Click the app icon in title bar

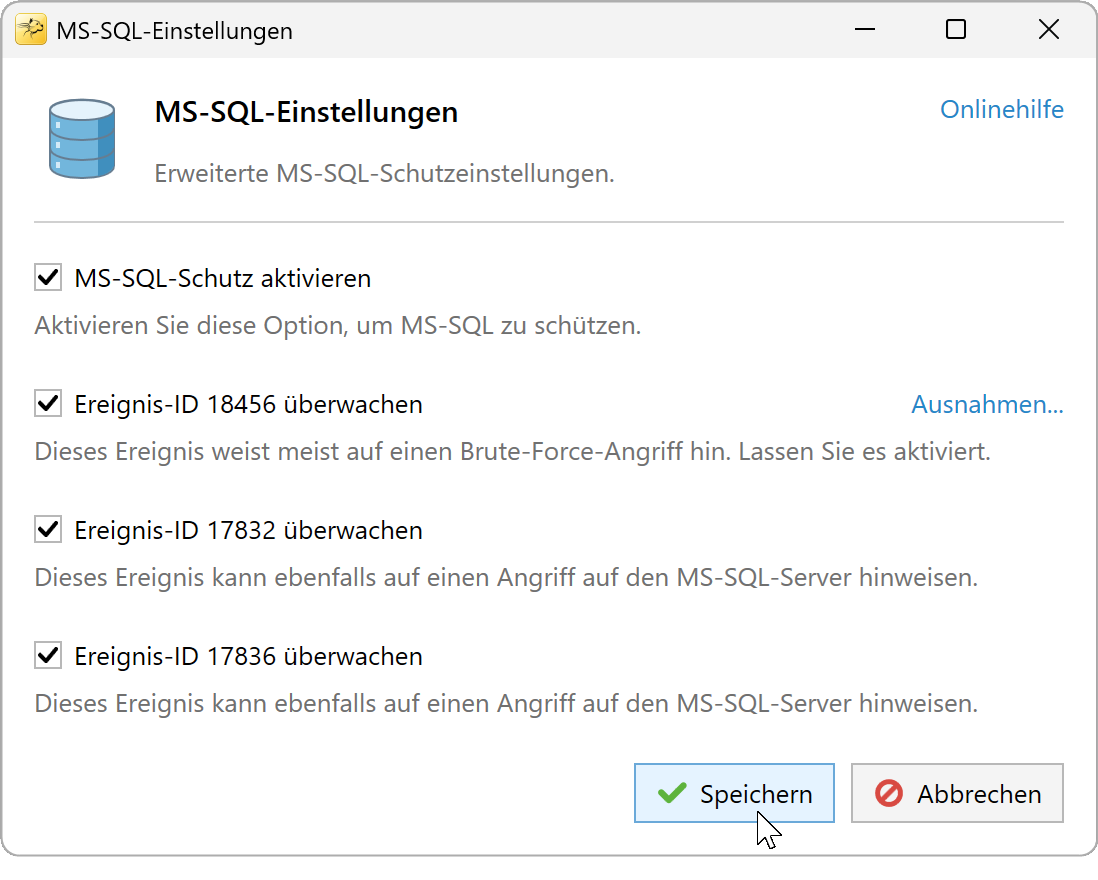31,29
